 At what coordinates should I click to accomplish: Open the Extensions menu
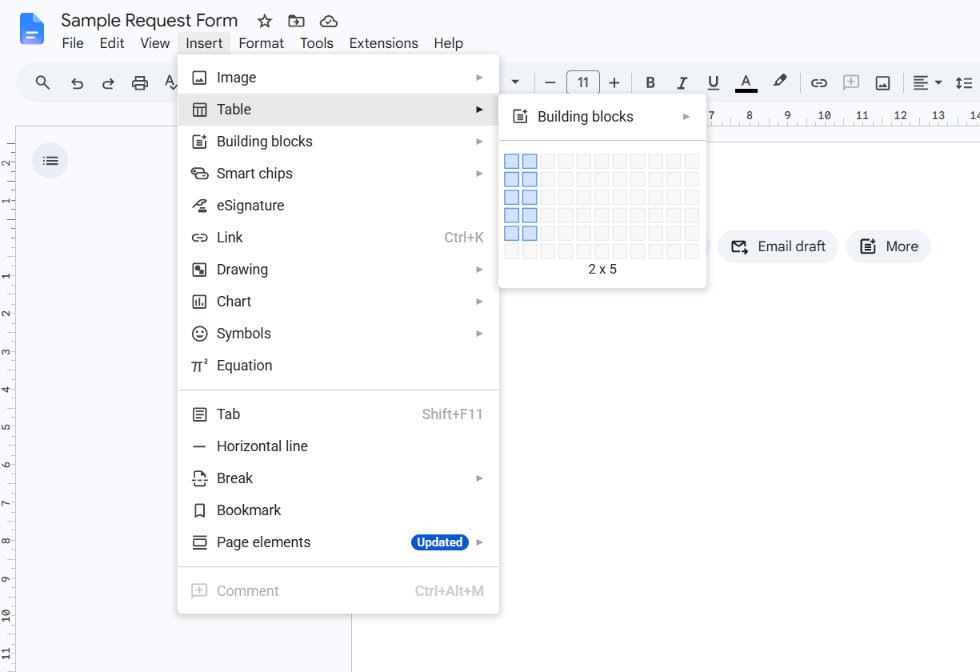383,43
